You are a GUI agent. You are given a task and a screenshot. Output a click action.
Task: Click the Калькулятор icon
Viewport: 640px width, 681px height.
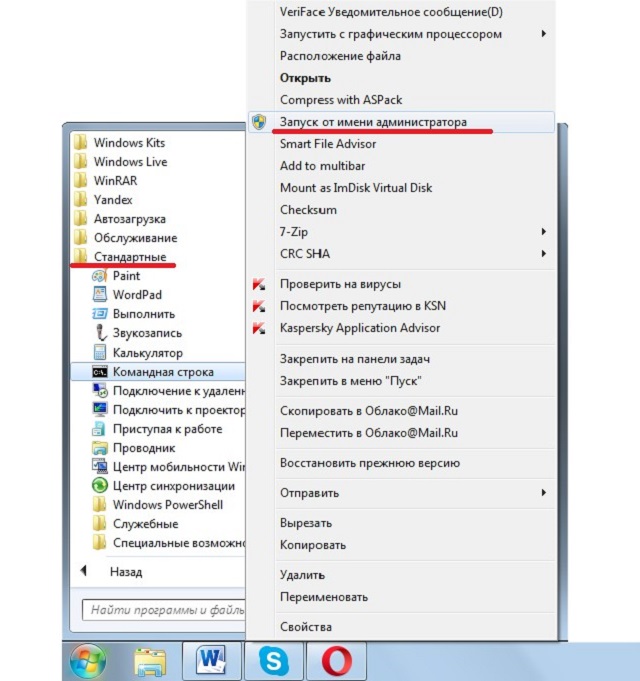pos(99,352)
